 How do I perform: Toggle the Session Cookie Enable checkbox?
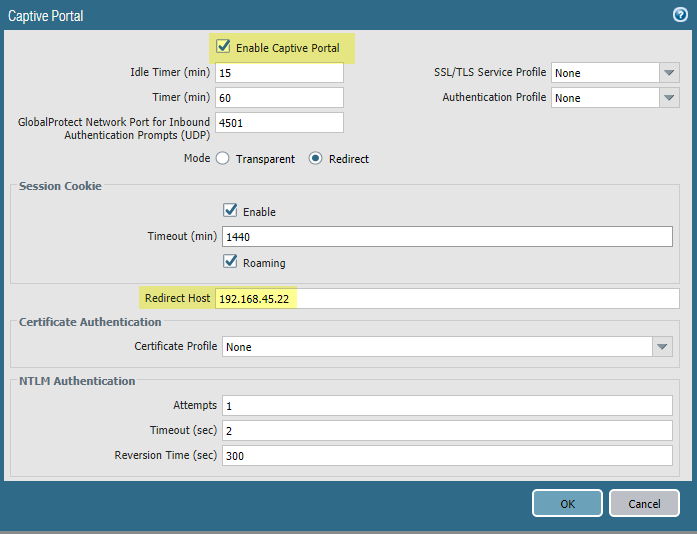(230, 211)
